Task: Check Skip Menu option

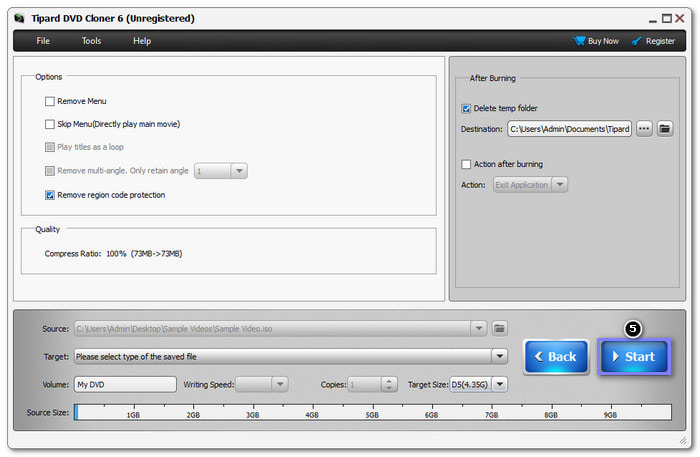Action: click(x=50, y=124)
